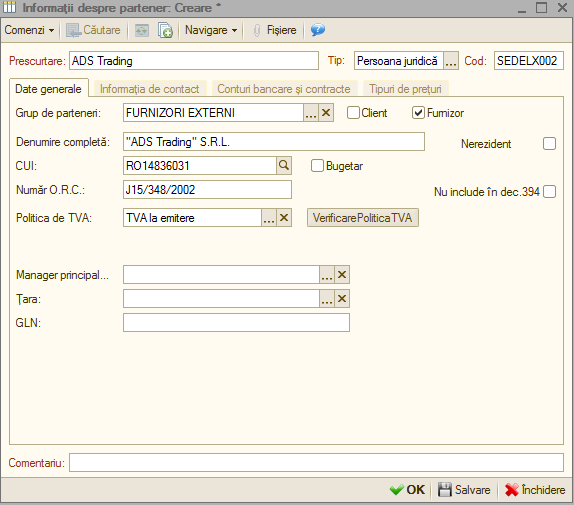Click the Căutare search toolbar button
The image size is (574, 505).
tap(93, 30)
